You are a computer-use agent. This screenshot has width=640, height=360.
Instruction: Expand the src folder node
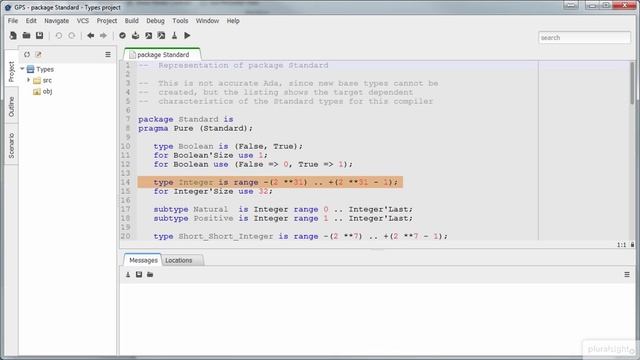coord(29,80)
